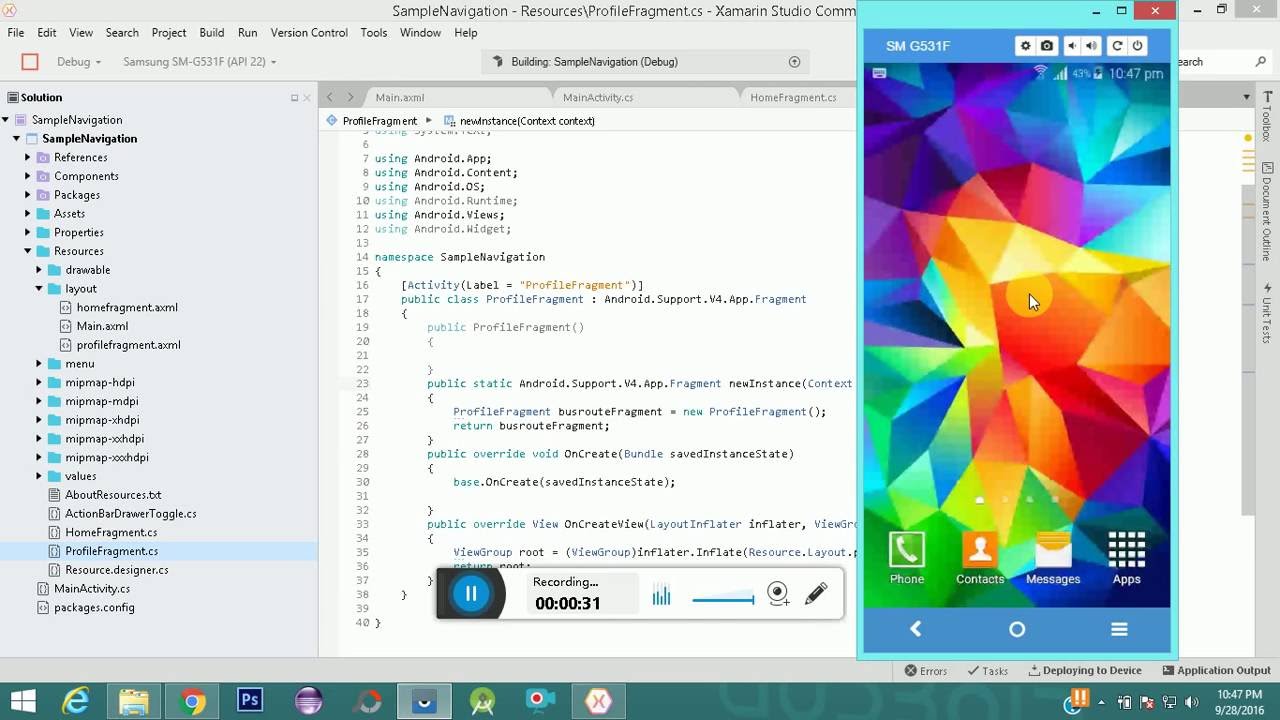Image resolution: width=1280 pixels, height=720 pixels.
Task: Open the recorder webcam overlay icon
Action: coord(778,594)
